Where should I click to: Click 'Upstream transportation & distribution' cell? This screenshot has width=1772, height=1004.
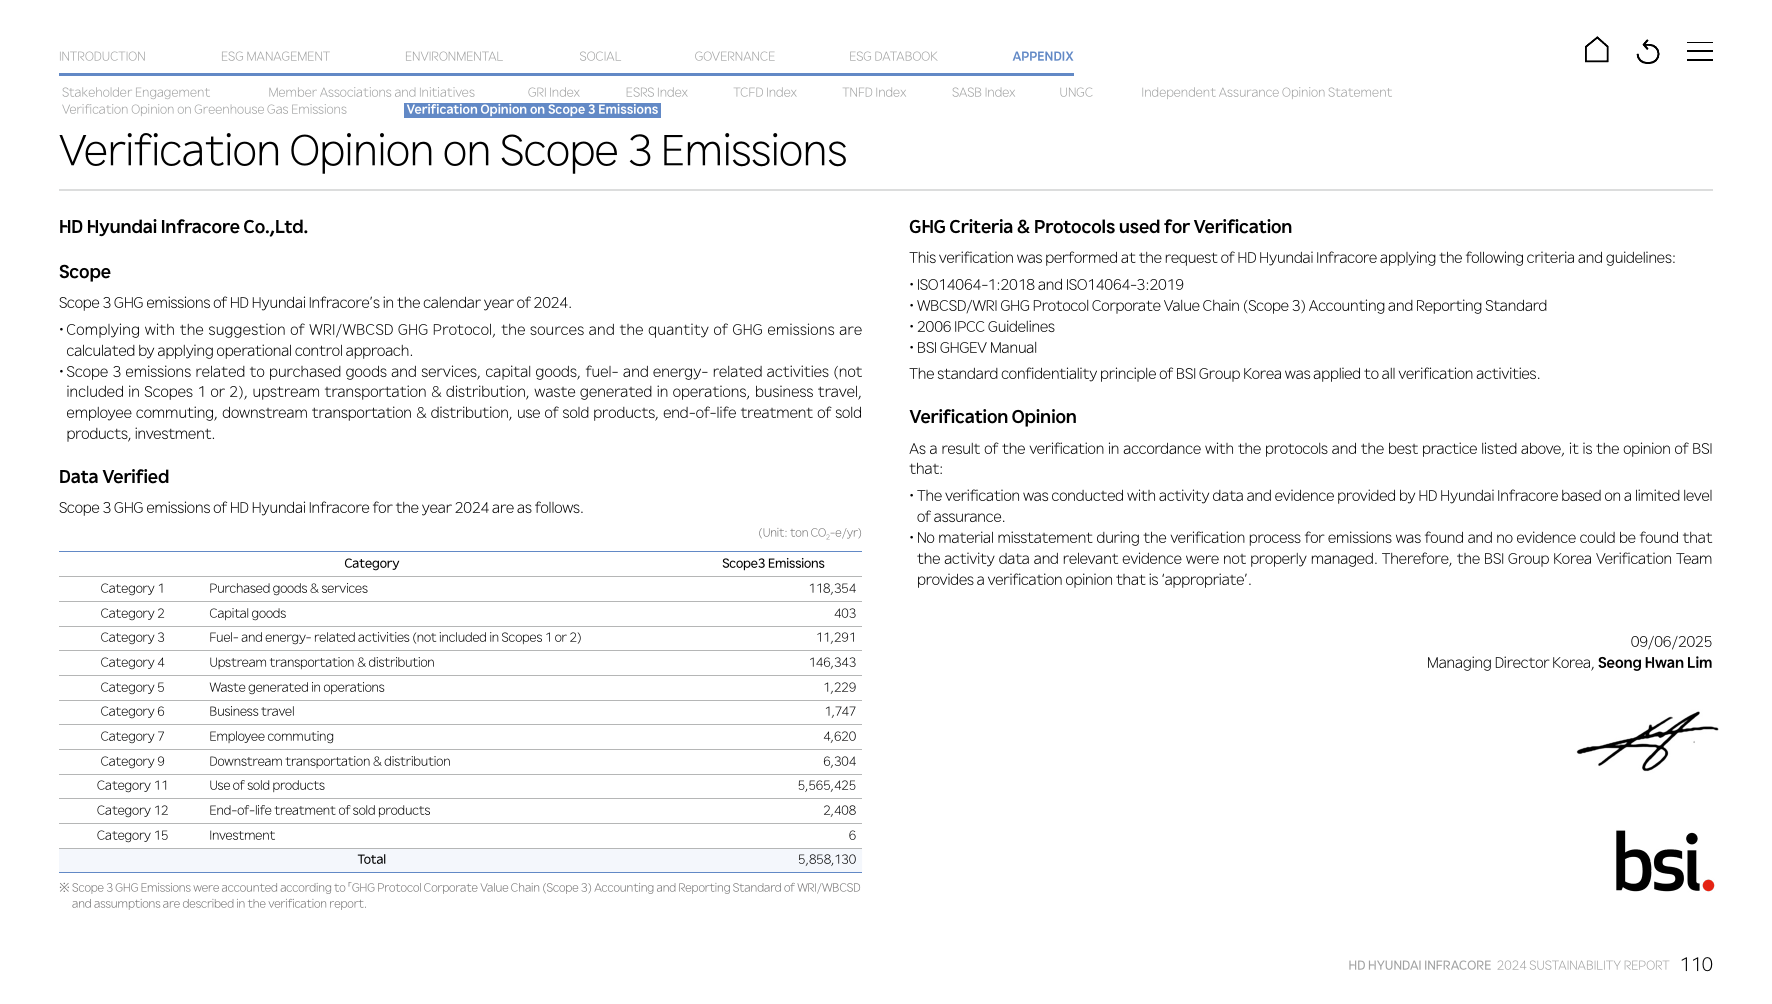click(x=322, y=662)
